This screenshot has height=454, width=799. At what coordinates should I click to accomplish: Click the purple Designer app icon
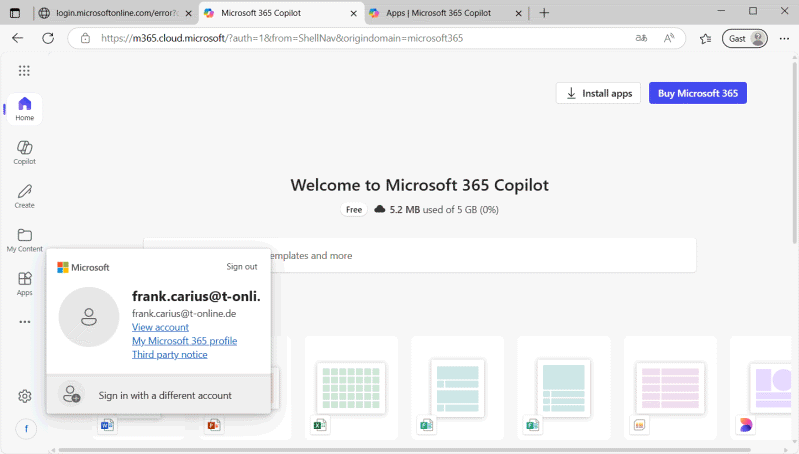pos(746,425)
